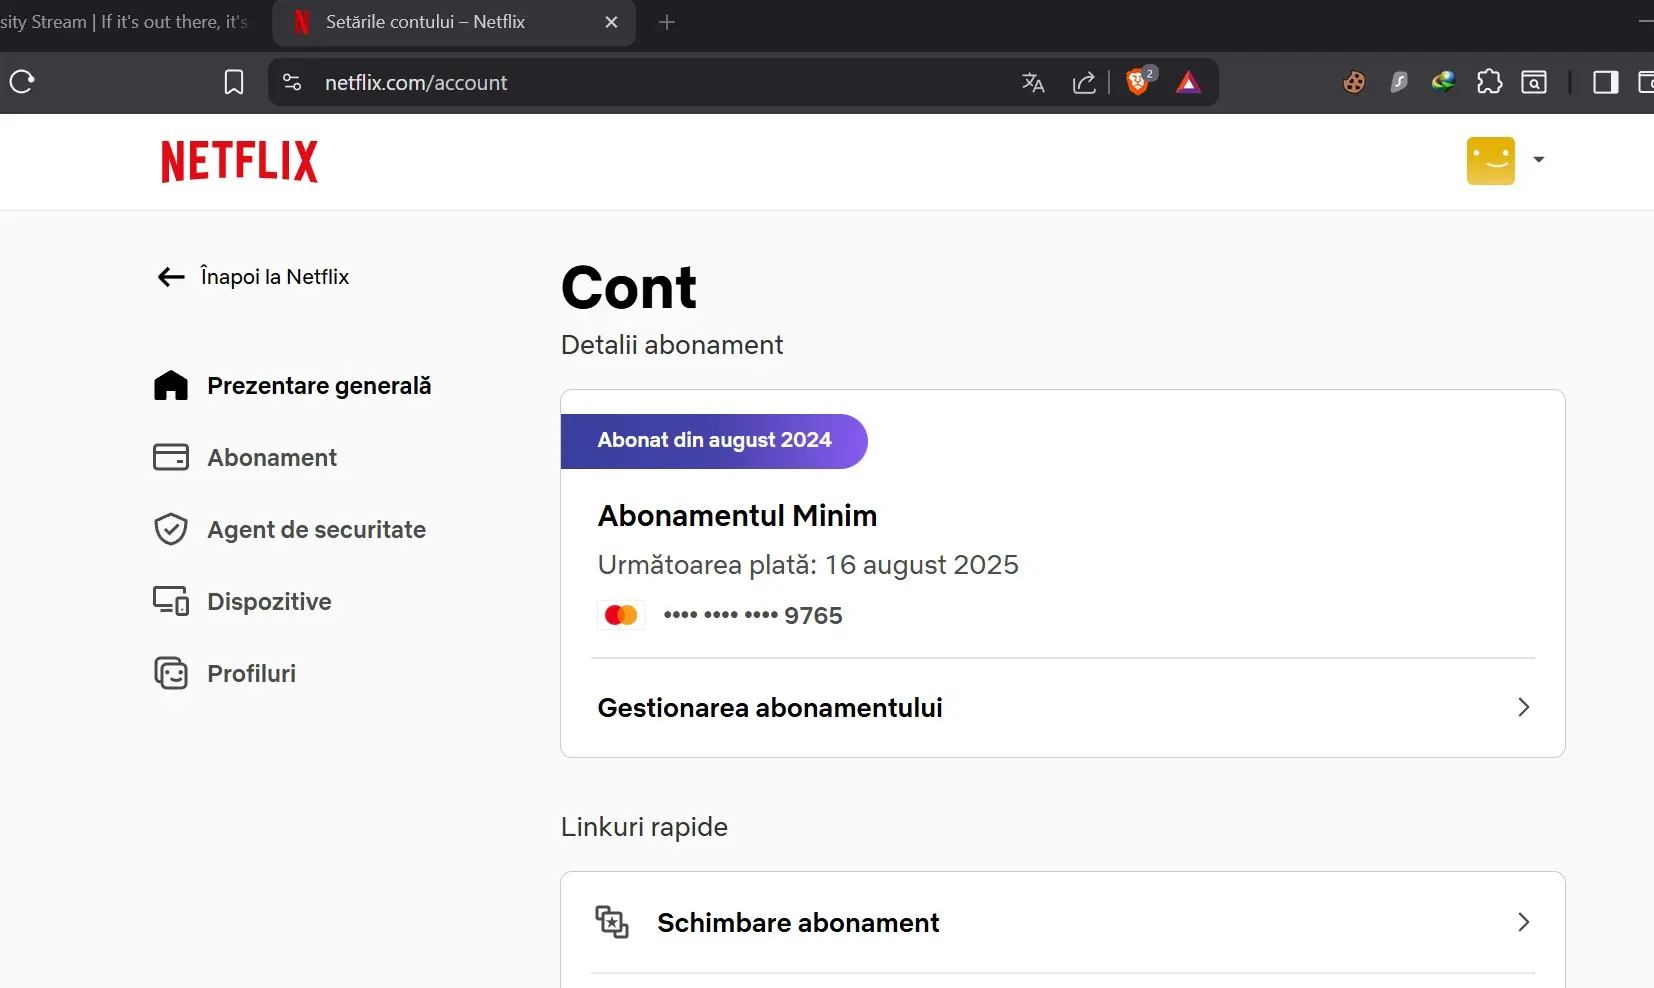Screen dimensions: 1654x988
Task: Click the Profiluri face icon
Action: coord(171,674)
